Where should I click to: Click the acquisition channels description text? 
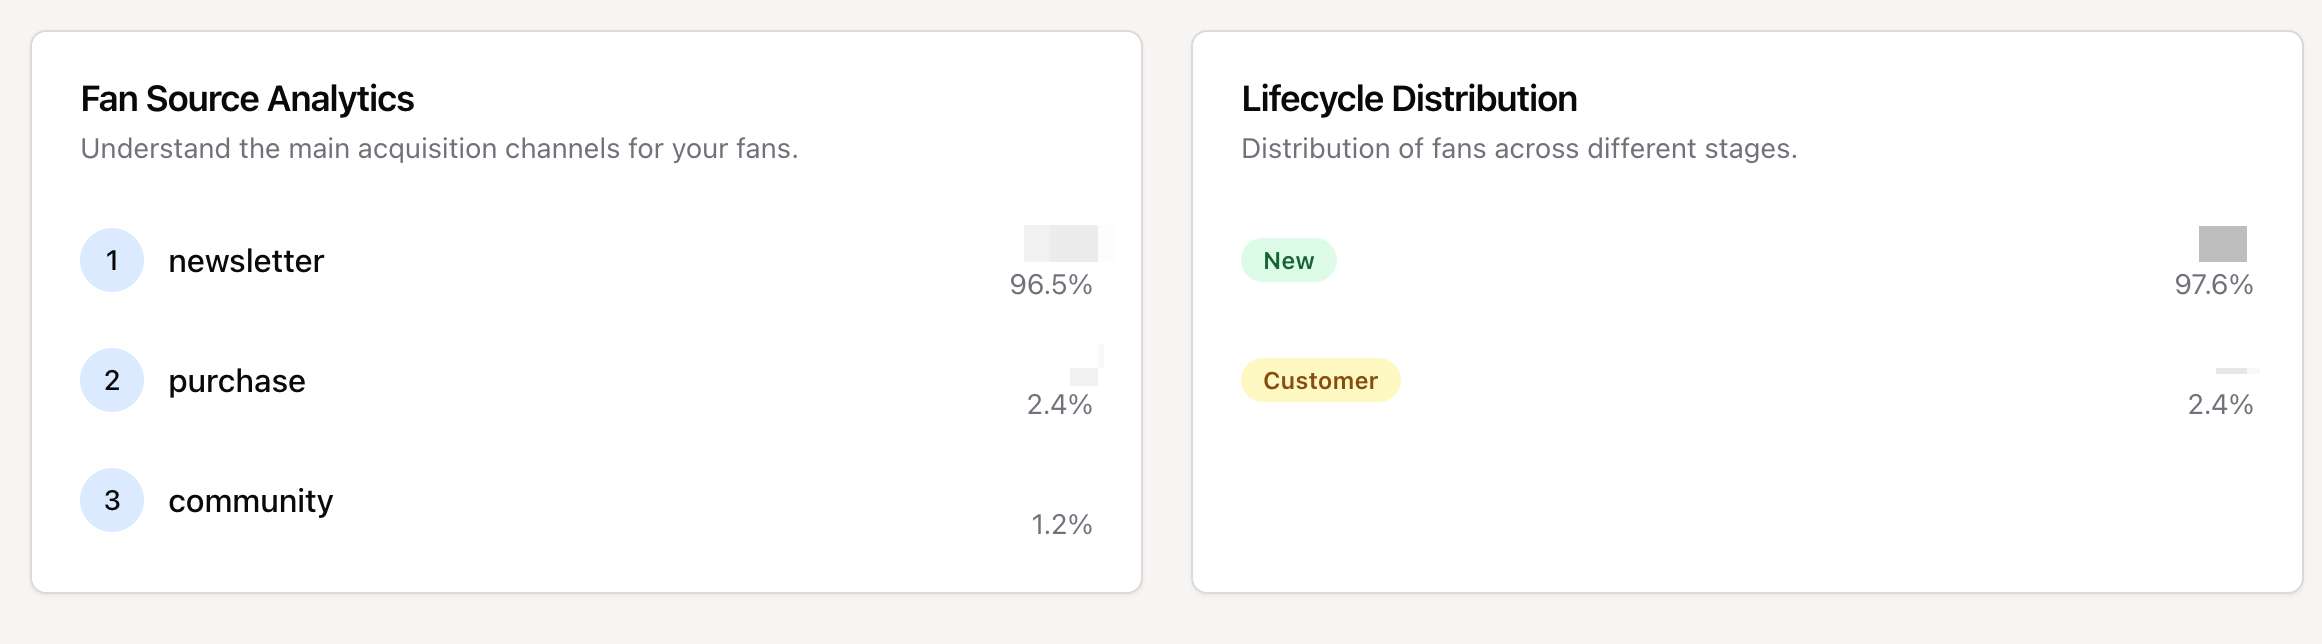439,149
